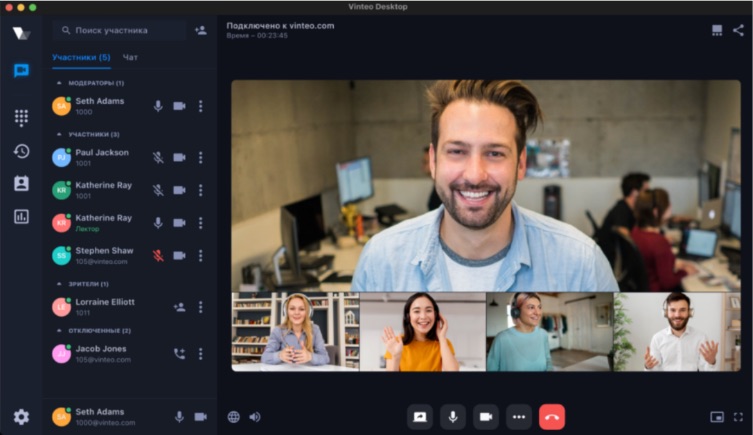
Task: Promote Lorraine Elliott with person-plus icon
Action: (x=180, y=307)
